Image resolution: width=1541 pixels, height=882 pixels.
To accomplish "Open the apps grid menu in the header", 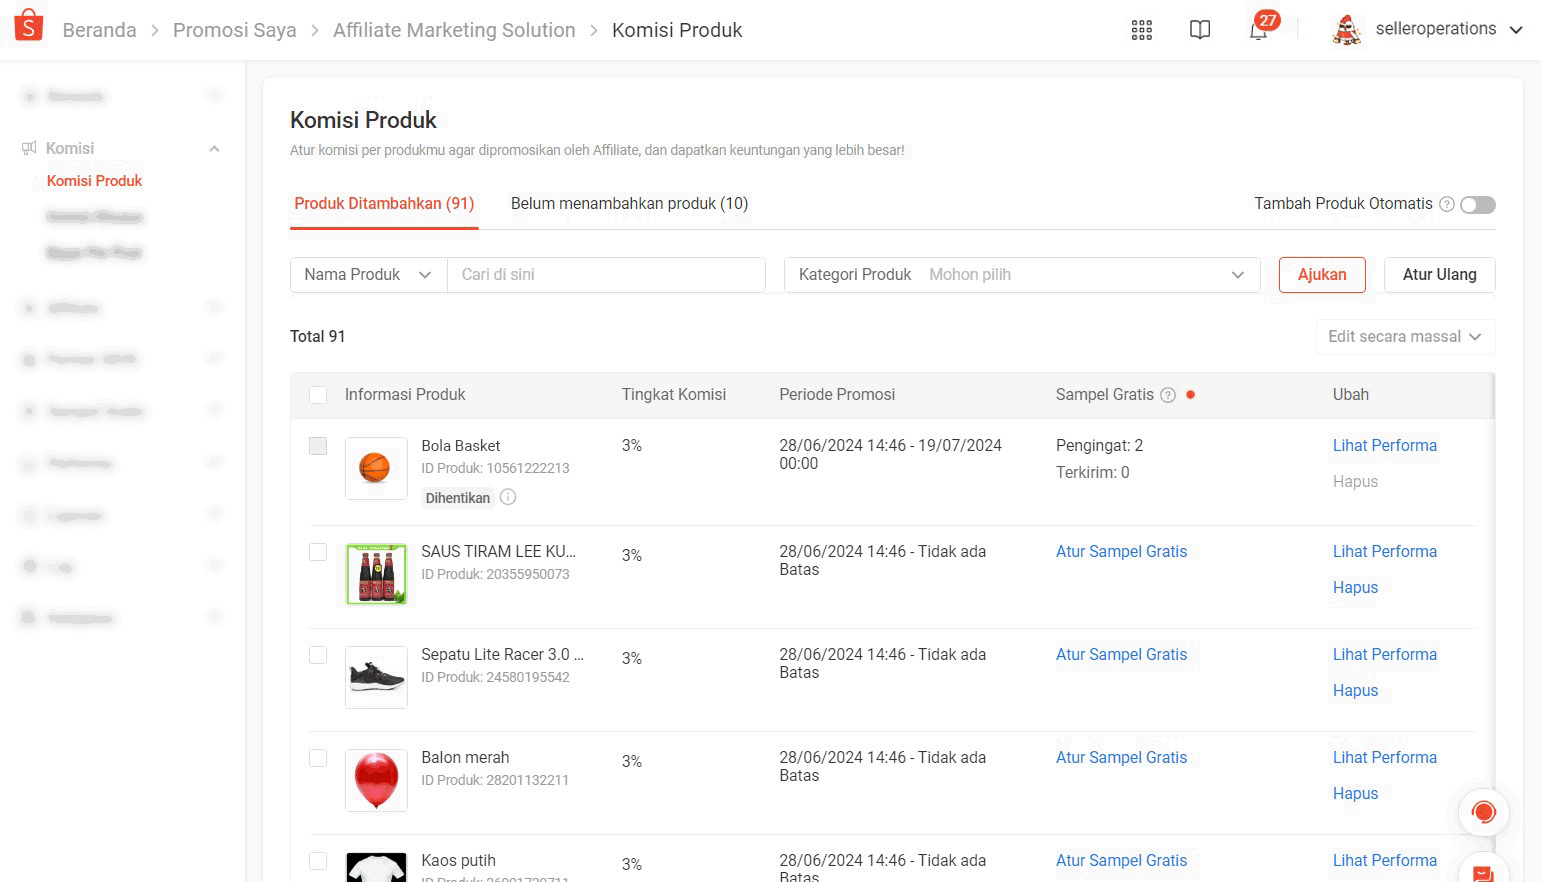I will (x=1141, y=30).
